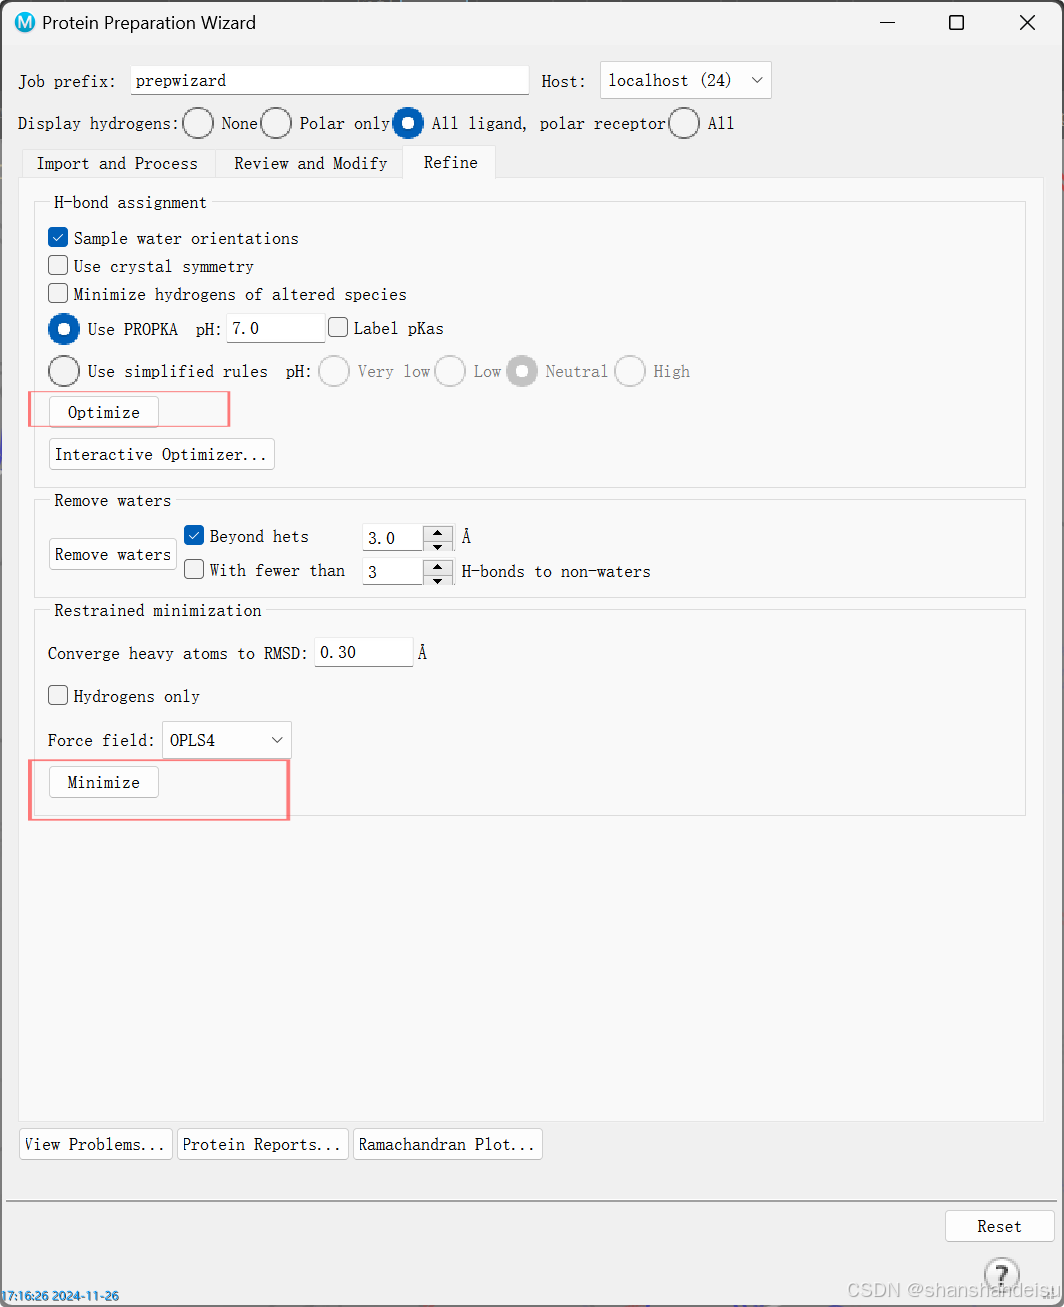Open the Force field OPLS4 dropdown
This screenshot has width=1064, height=1307.
point(227,740)
